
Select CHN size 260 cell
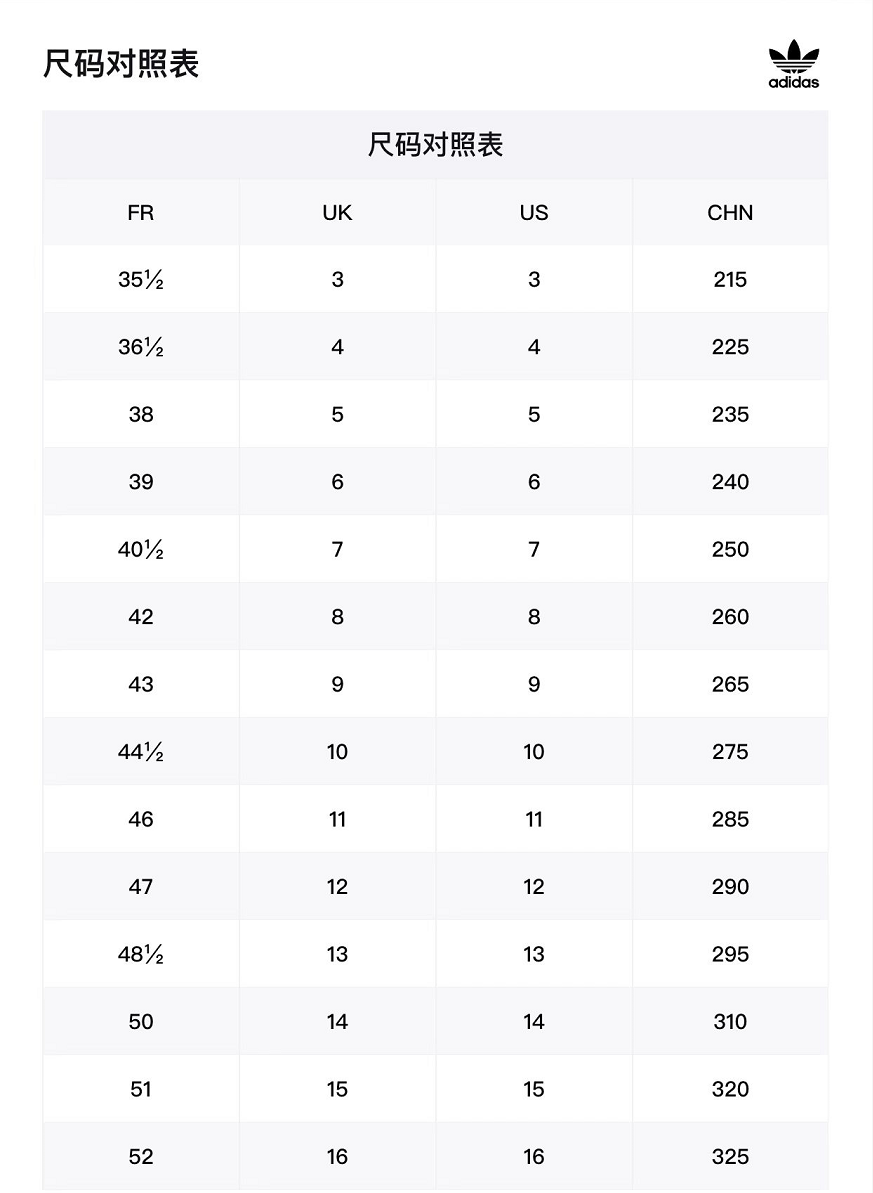(730, 616)
